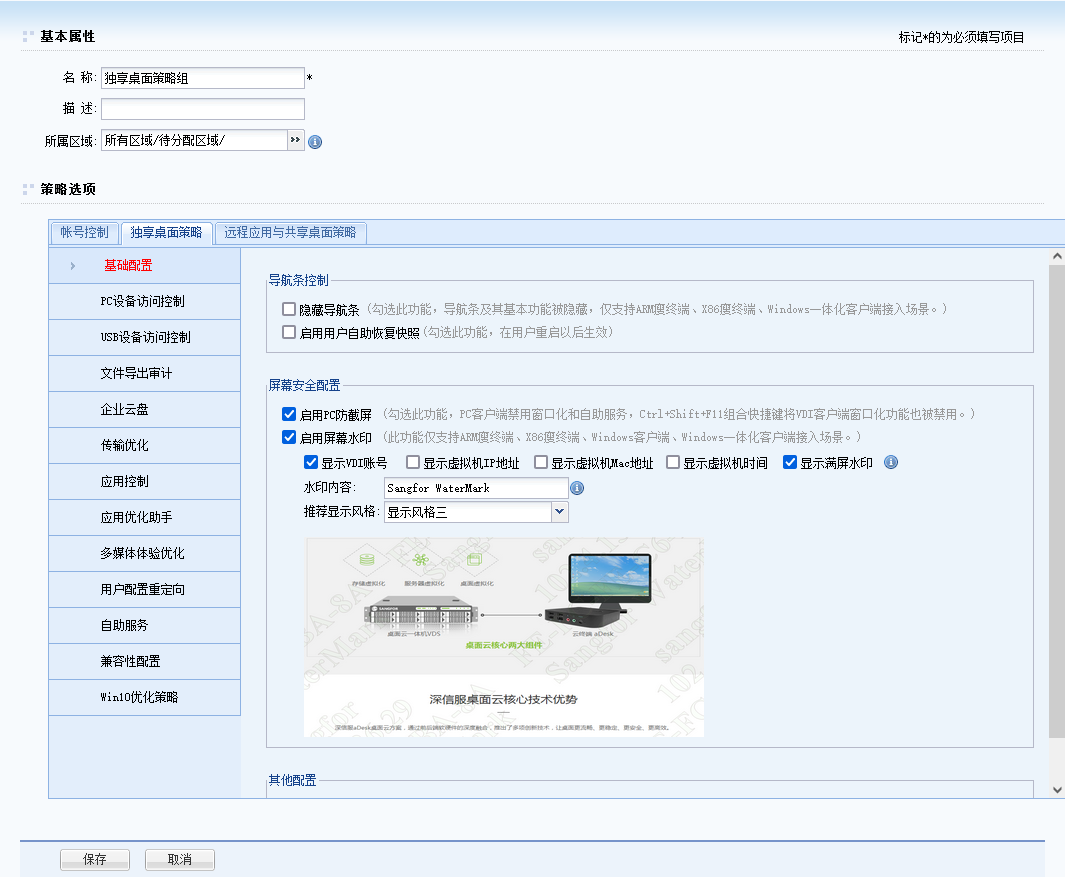Open Win10优化策略 settings
Viewport: 1065px width, 877px height.
click(144, 698)
